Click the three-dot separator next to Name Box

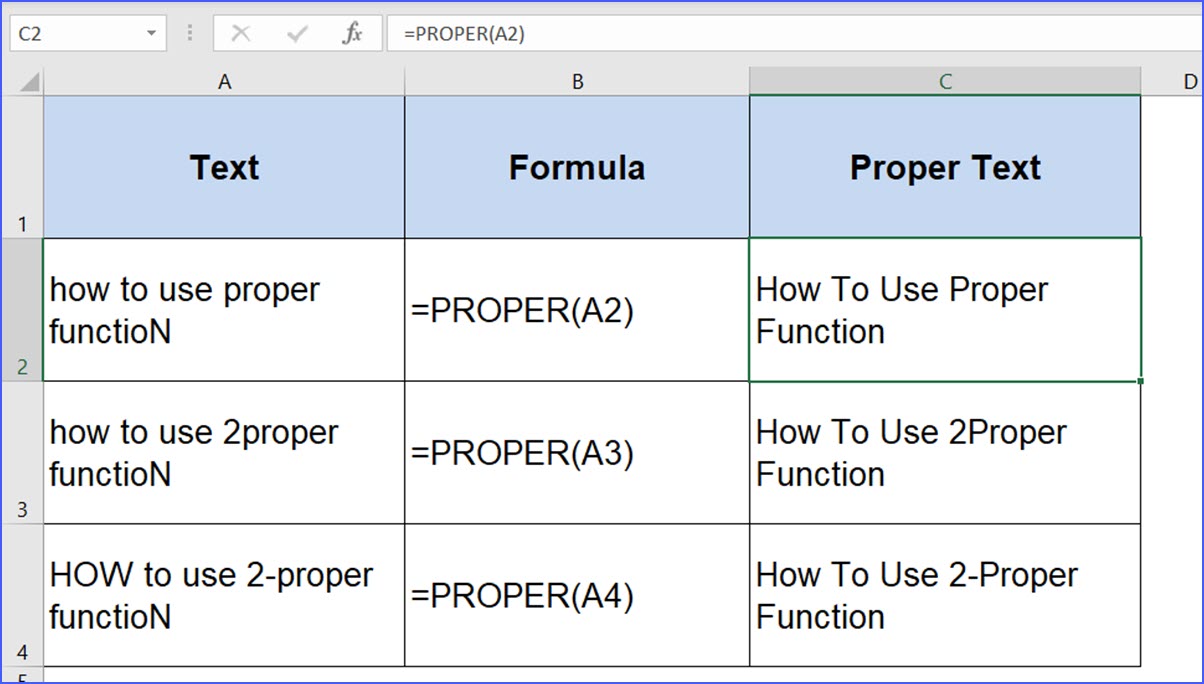click(188, 32)
